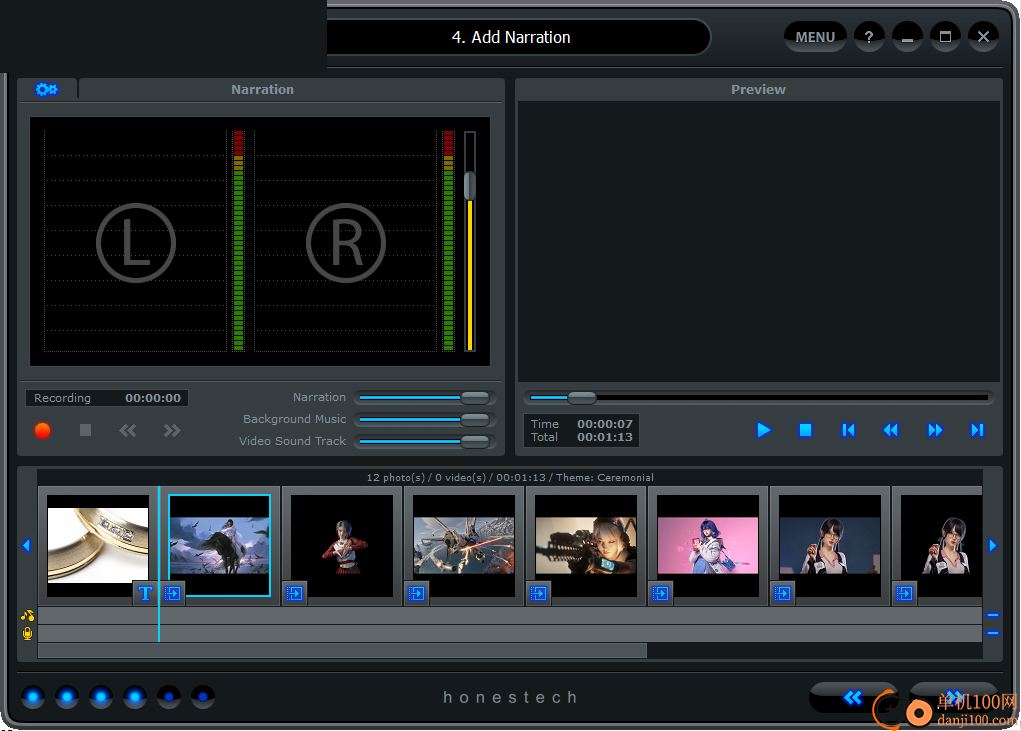
Task: Select the wedding rings slide thumbnail
Action: tap(98, 545)
